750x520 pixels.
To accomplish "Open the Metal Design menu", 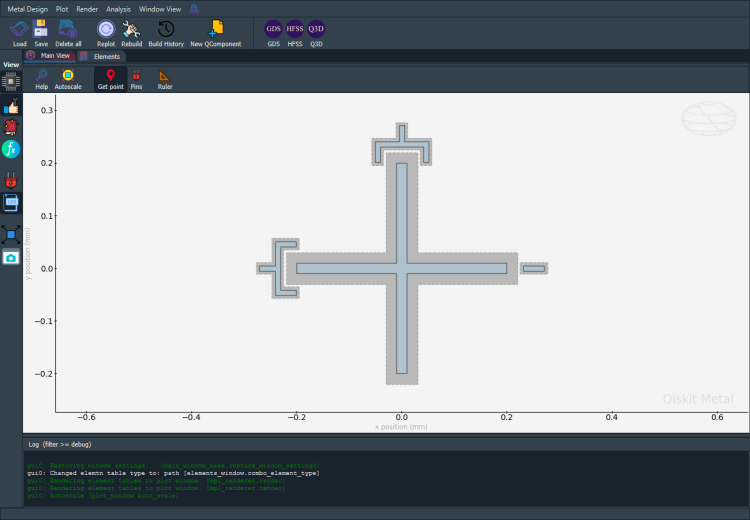I will pyautogui.click(x=28, y=9).
